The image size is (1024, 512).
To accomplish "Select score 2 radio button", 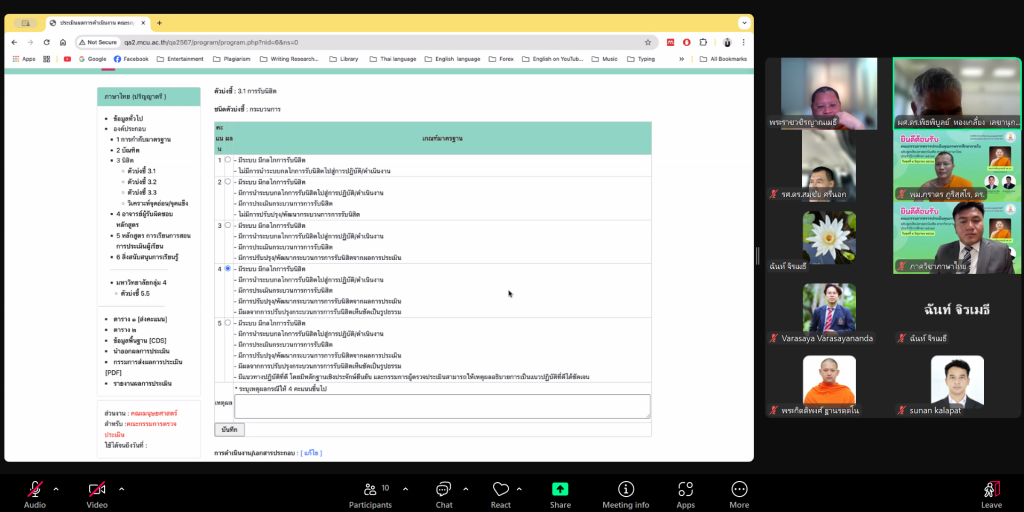I will [x=227, y=182].
